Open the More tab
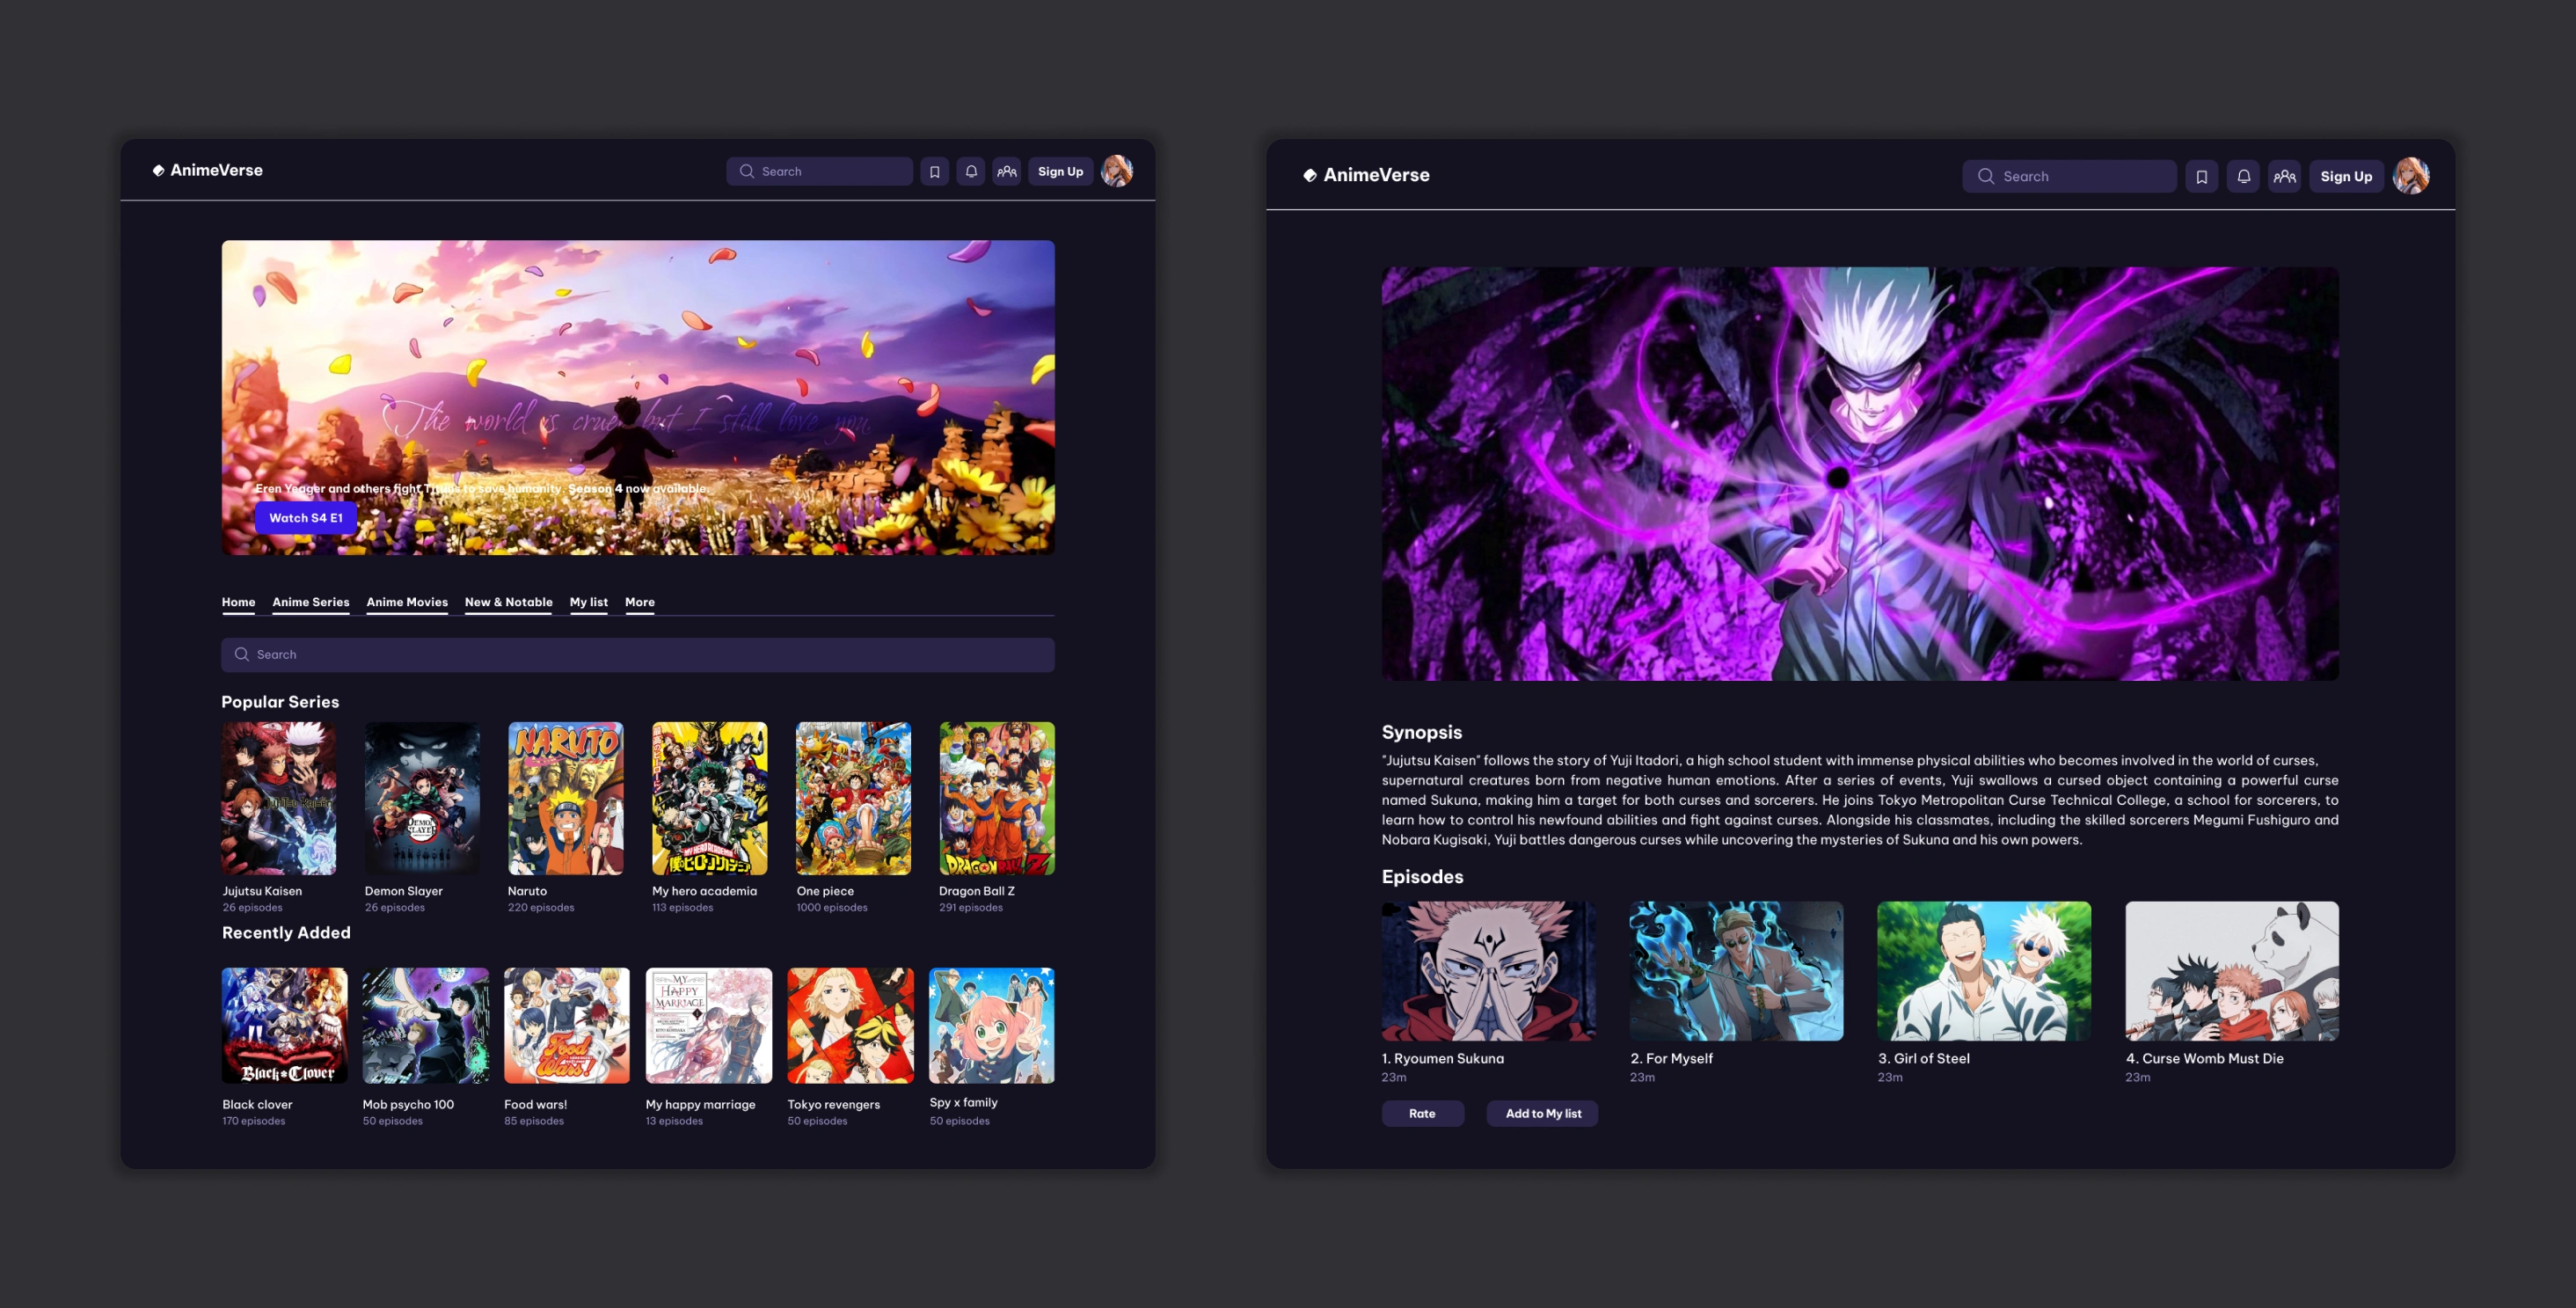 click(x=640, y=602)
